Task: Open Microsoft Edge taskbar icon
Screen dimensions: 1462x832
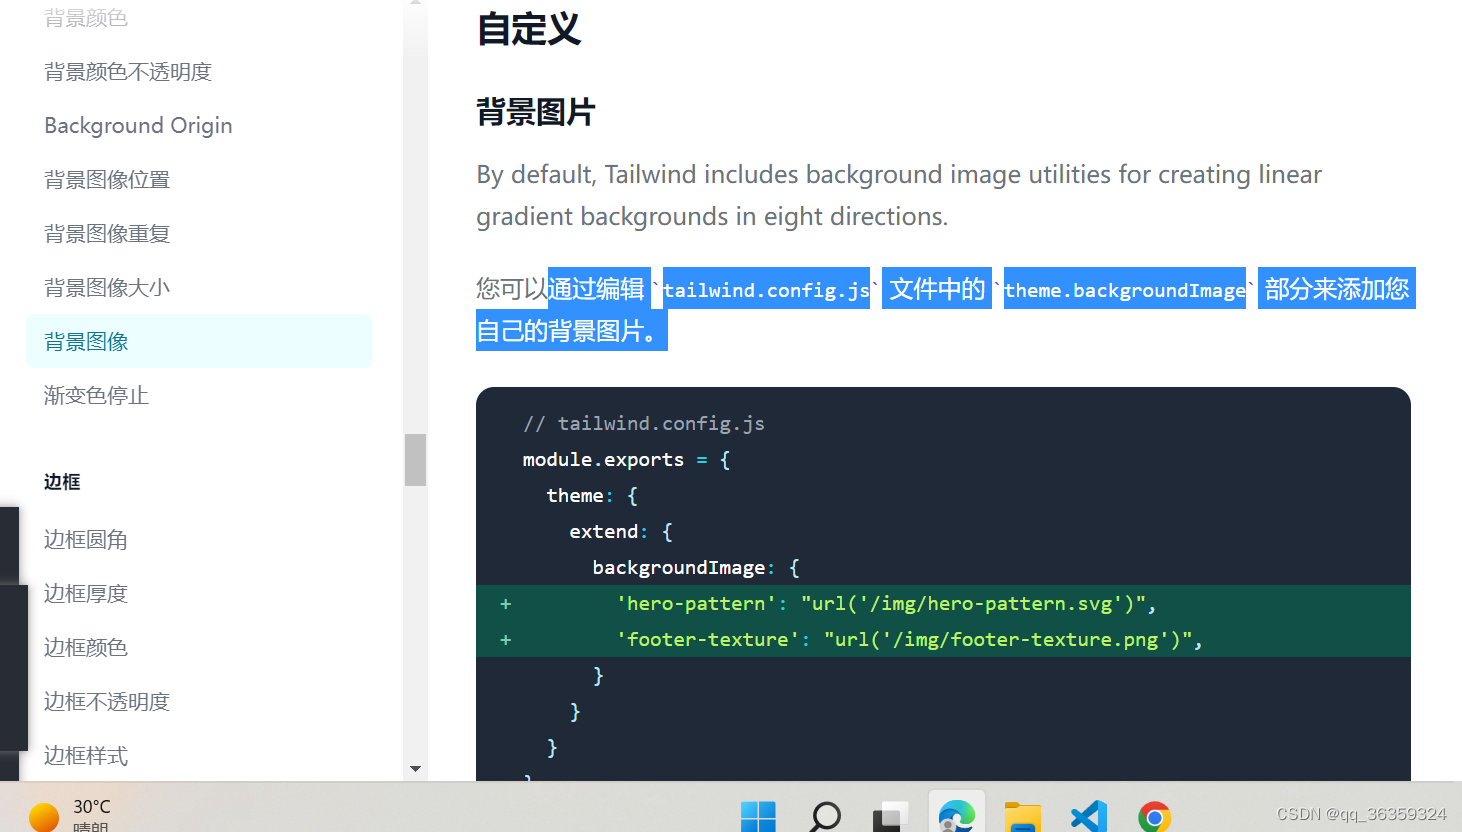Action: point(957,815)
